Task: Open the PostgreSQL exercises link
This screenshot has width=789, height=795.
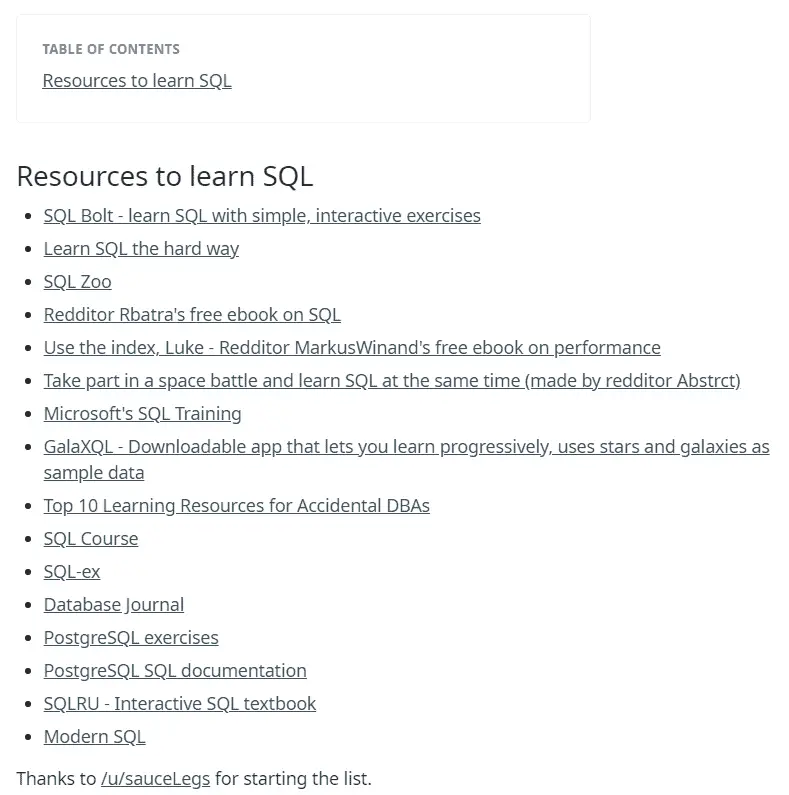Action: pyautogui.click(x=131, y=637)
